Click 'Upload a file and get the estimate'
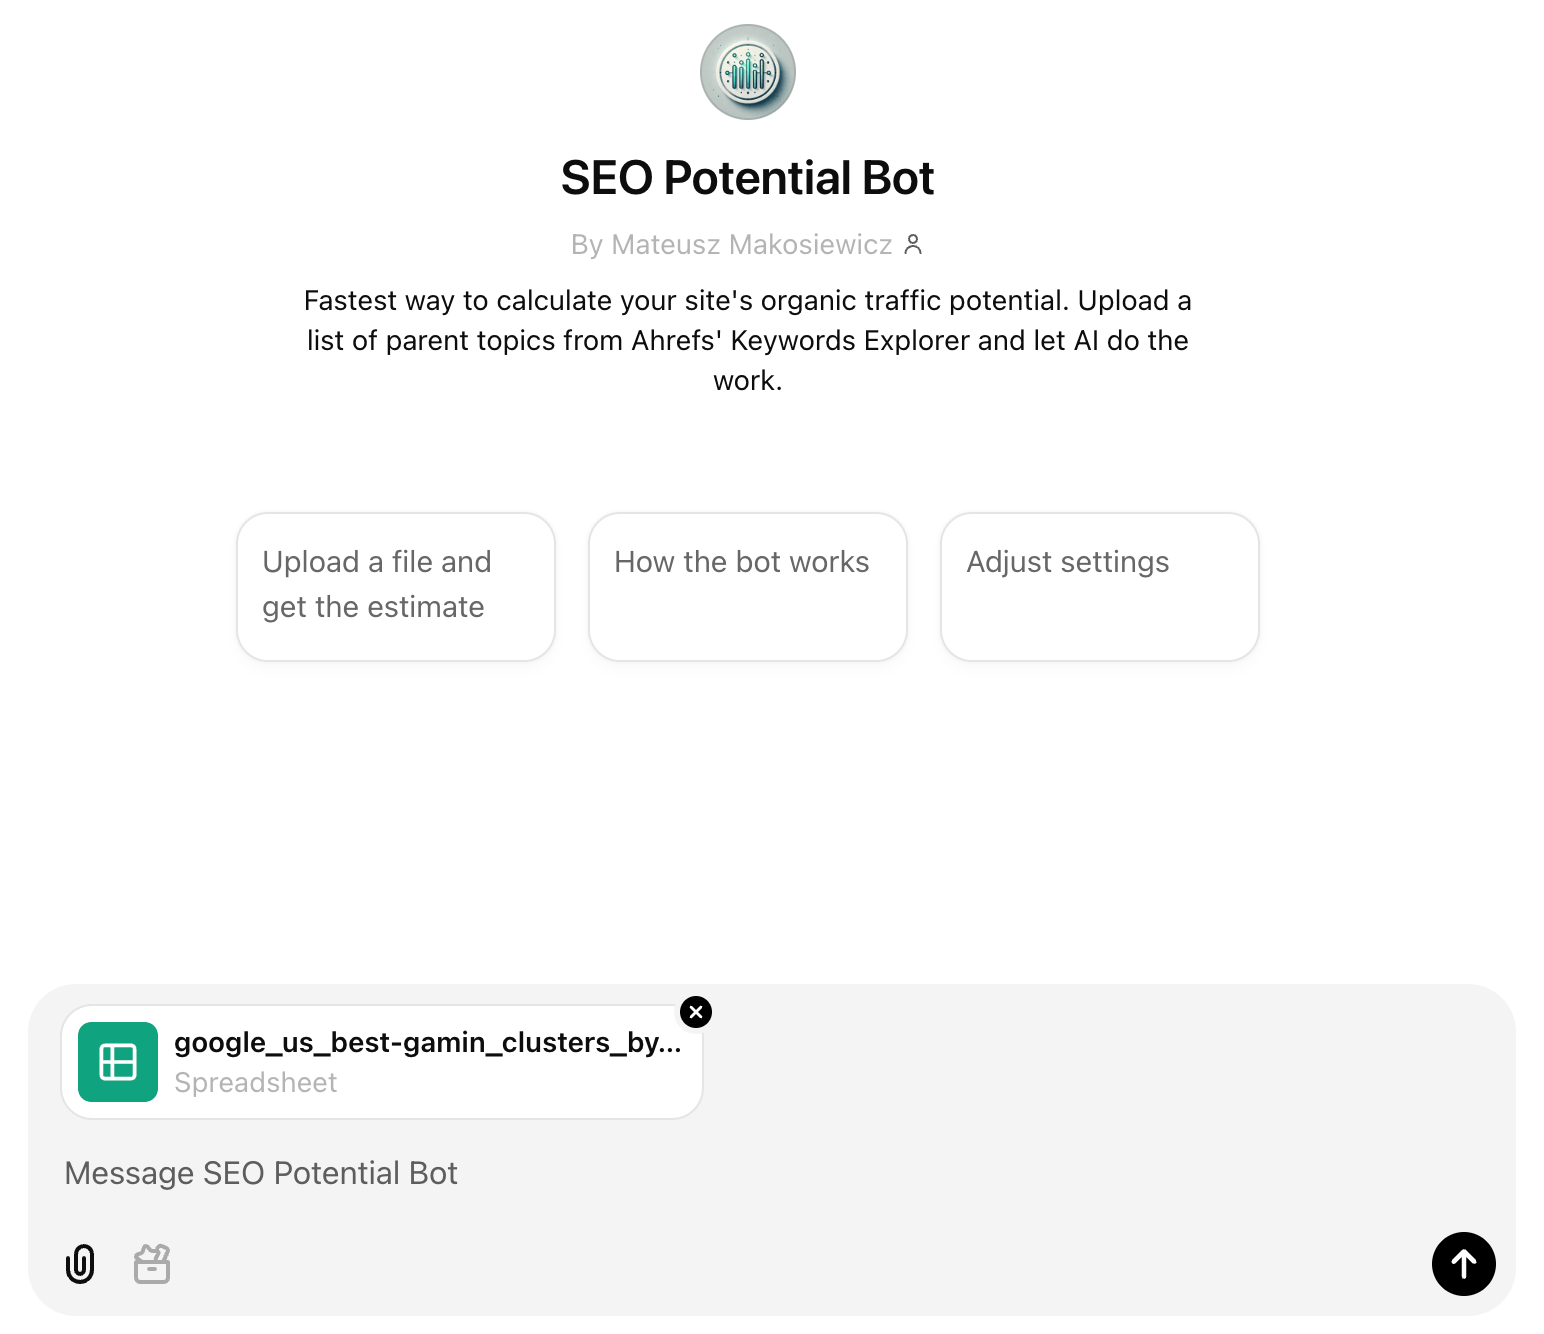This screenshot has height=1334, width=1544. [395, 585]
